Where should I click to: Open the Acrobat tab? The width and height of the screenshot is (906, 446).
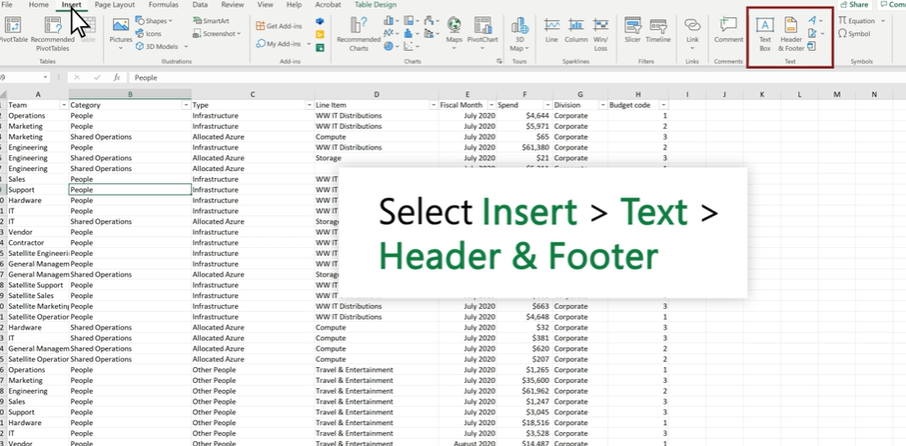[328, 5]
